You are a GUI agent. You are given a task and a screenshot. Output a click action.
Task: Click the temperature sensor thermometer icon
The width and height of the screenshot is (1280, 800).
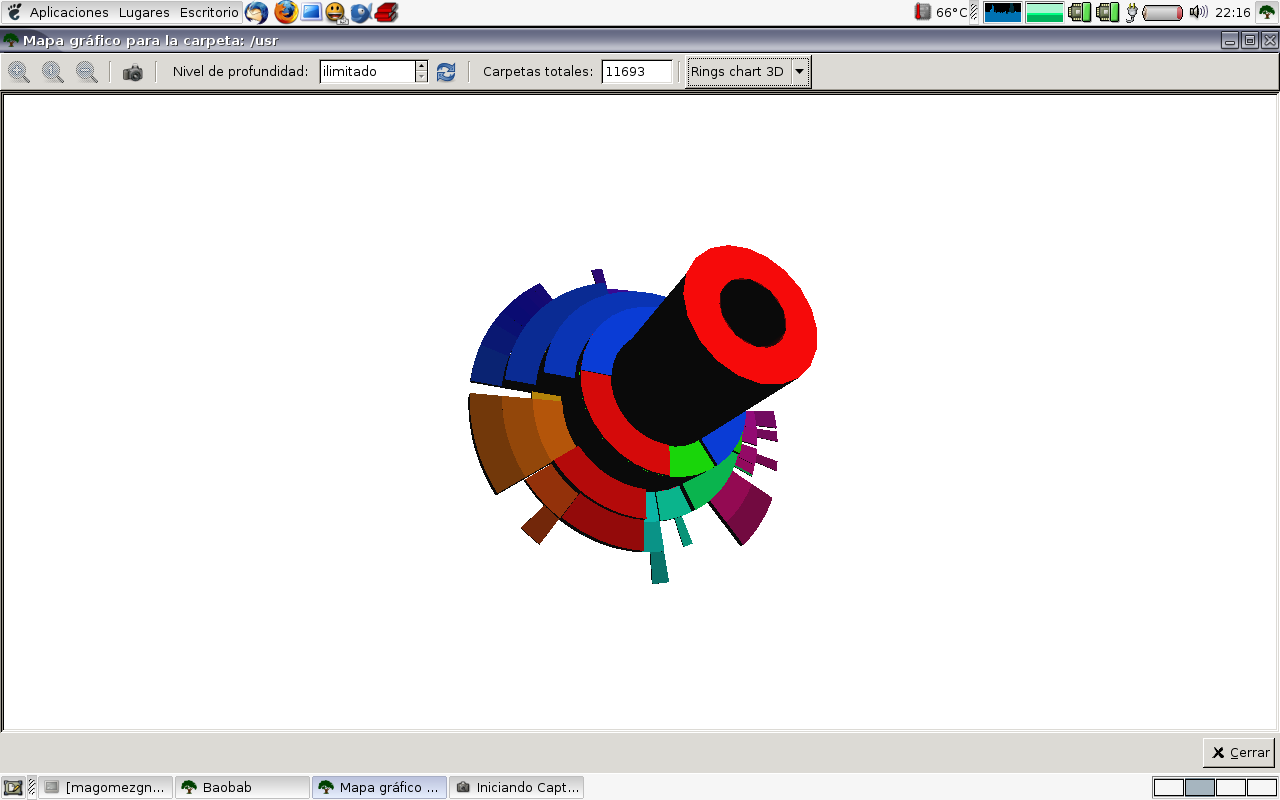click(x=923, y=12)
